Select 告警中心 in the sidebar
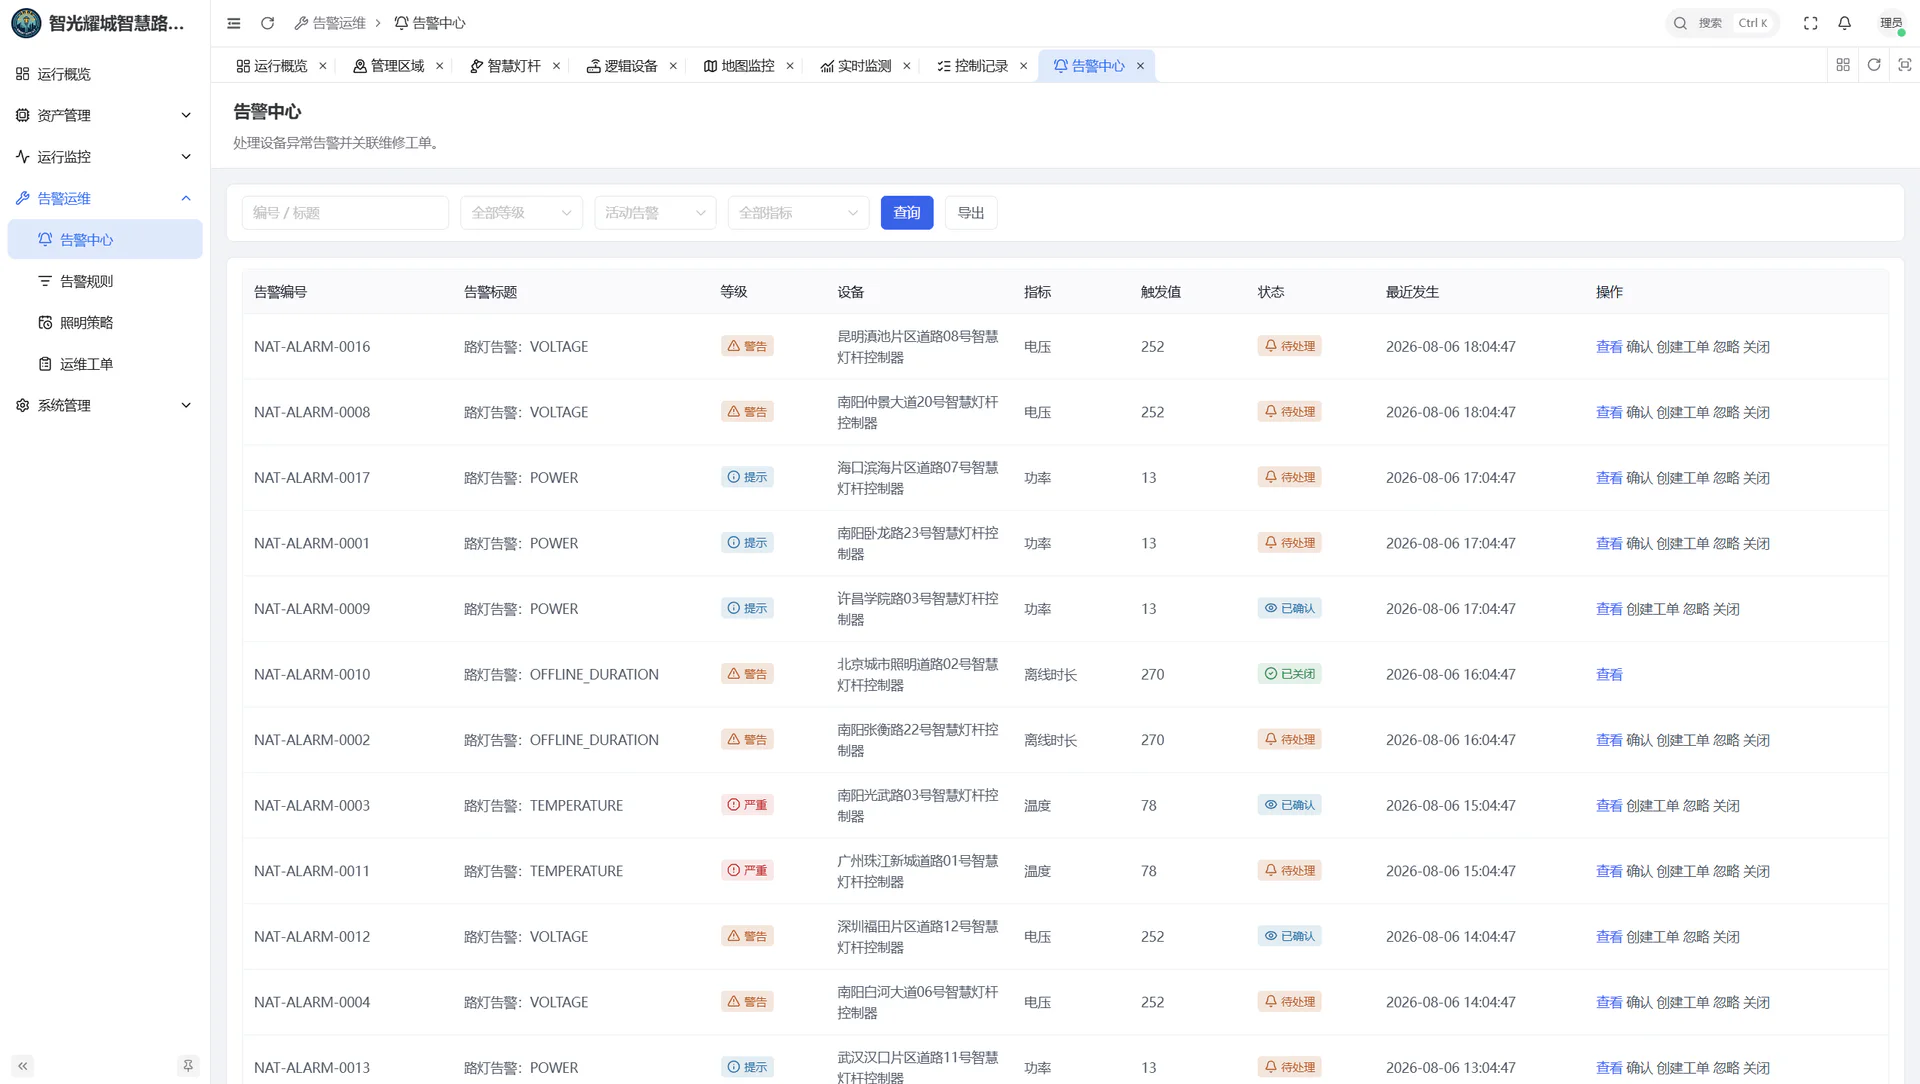Screen dimensions: 1920x1084 (105, 239)
